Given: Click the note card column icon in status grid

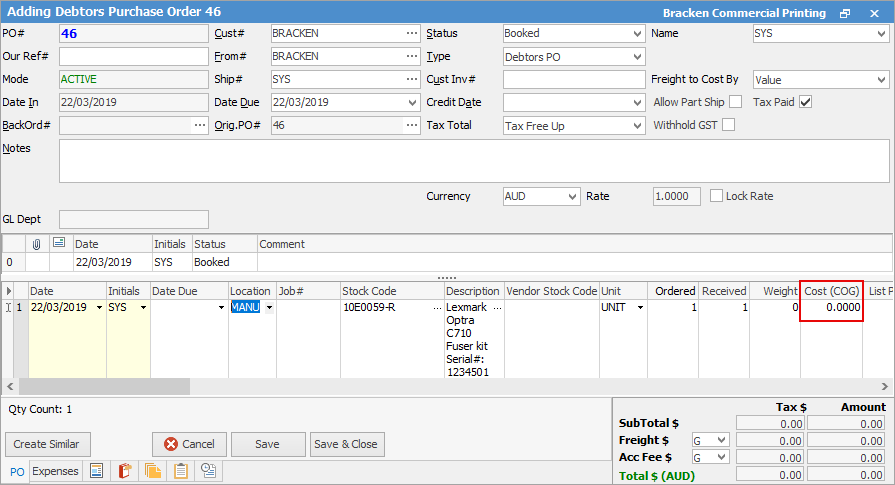Looking at the screenshot, I should pyautogui.click(x=59, y=242).
